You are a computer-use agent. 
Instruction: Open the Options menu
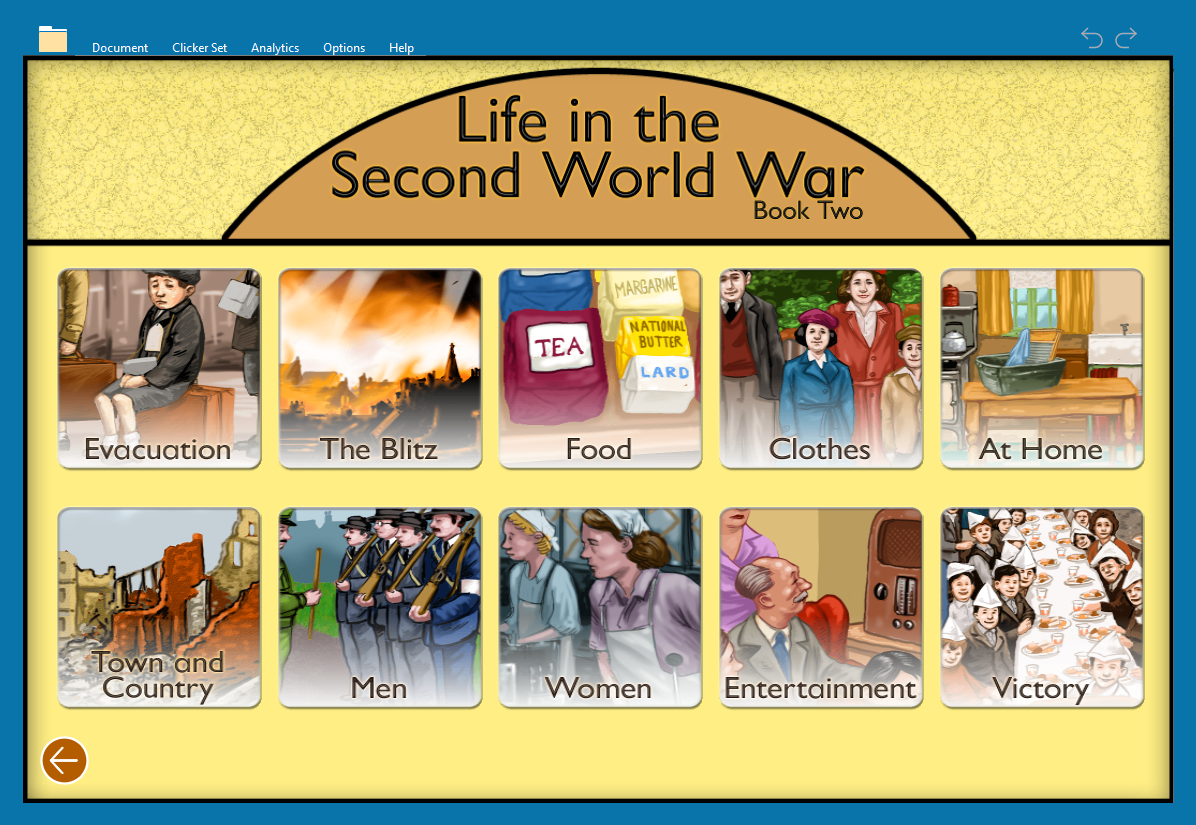click(x=344, y=48)
